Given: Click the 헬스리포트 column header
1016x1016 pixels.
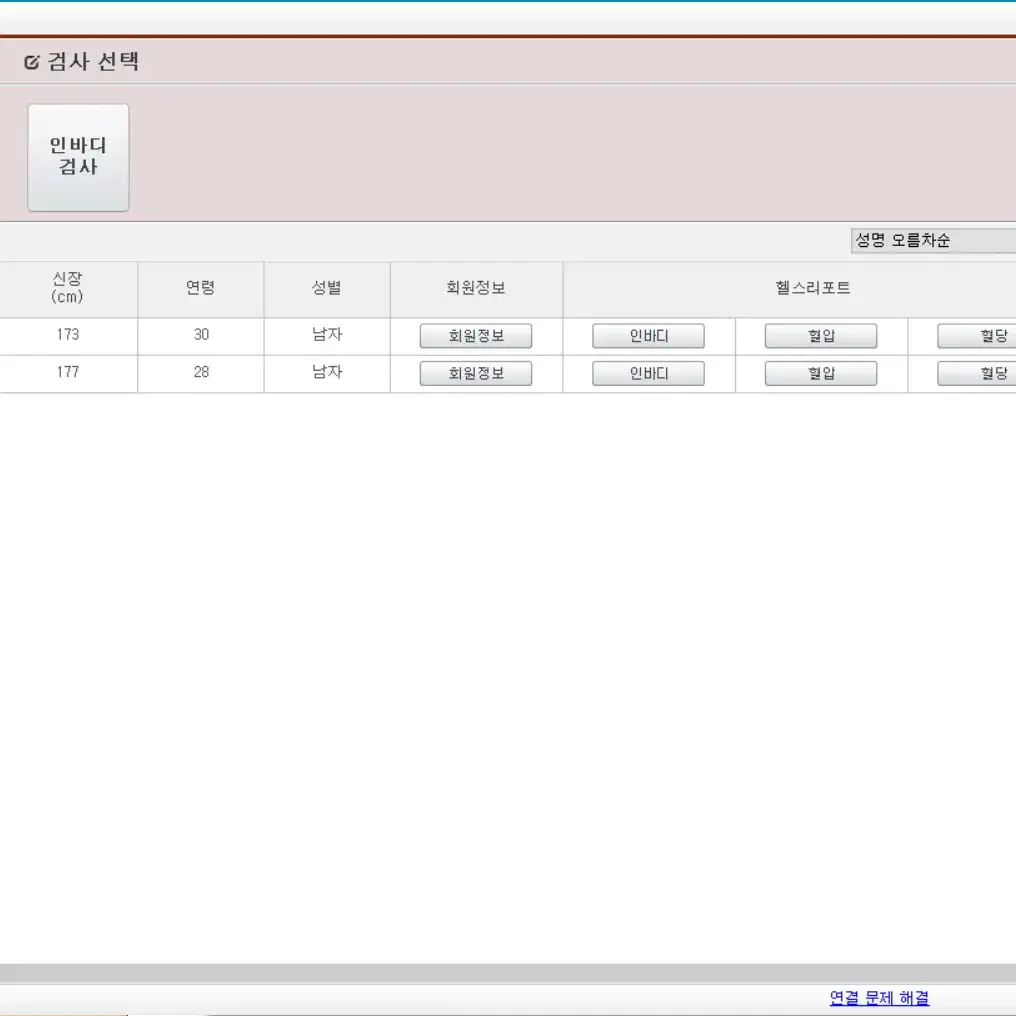Looking at the screenshot, I should 789,289.
